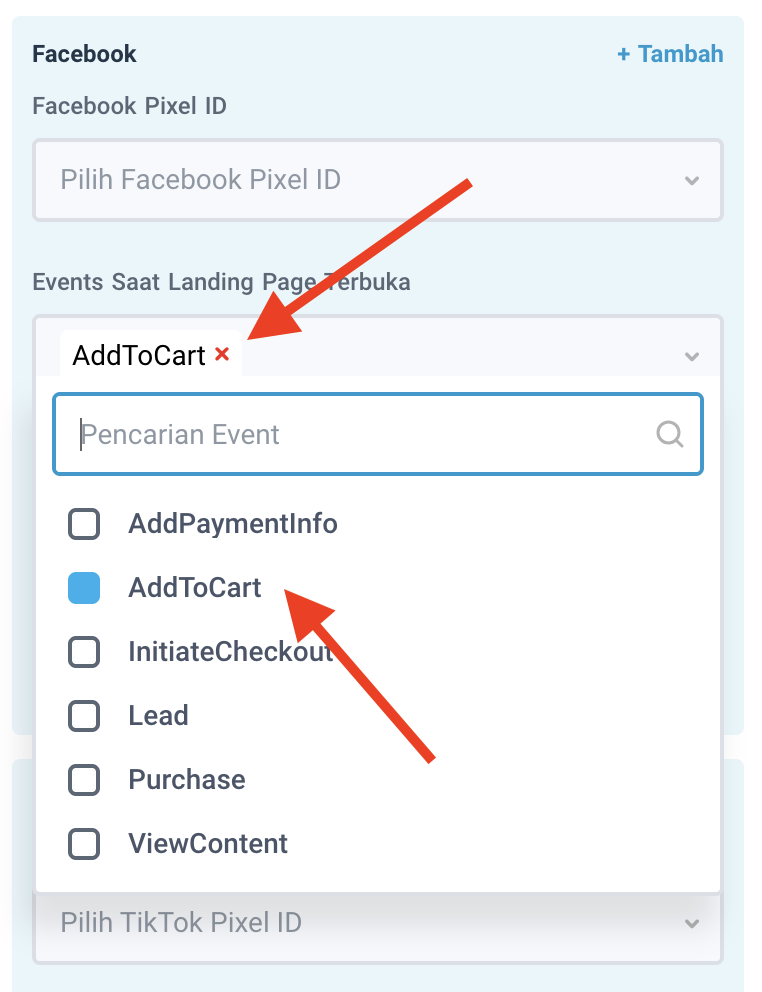The width and height of the screenshot is (762, 992).
Task: Enable the InitiateCheckout checkbox
Action: pos(84,652)
